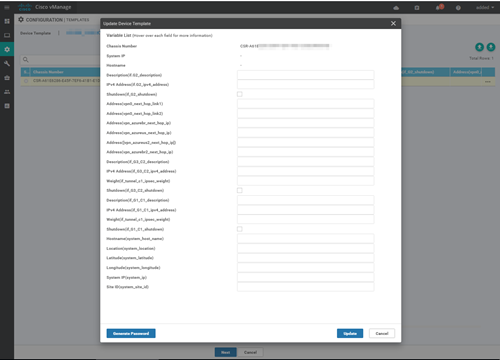
Task: Click IPv4 Address(if_G1_C1_ipv4_address) input
Action: click(x=306, y=210)
